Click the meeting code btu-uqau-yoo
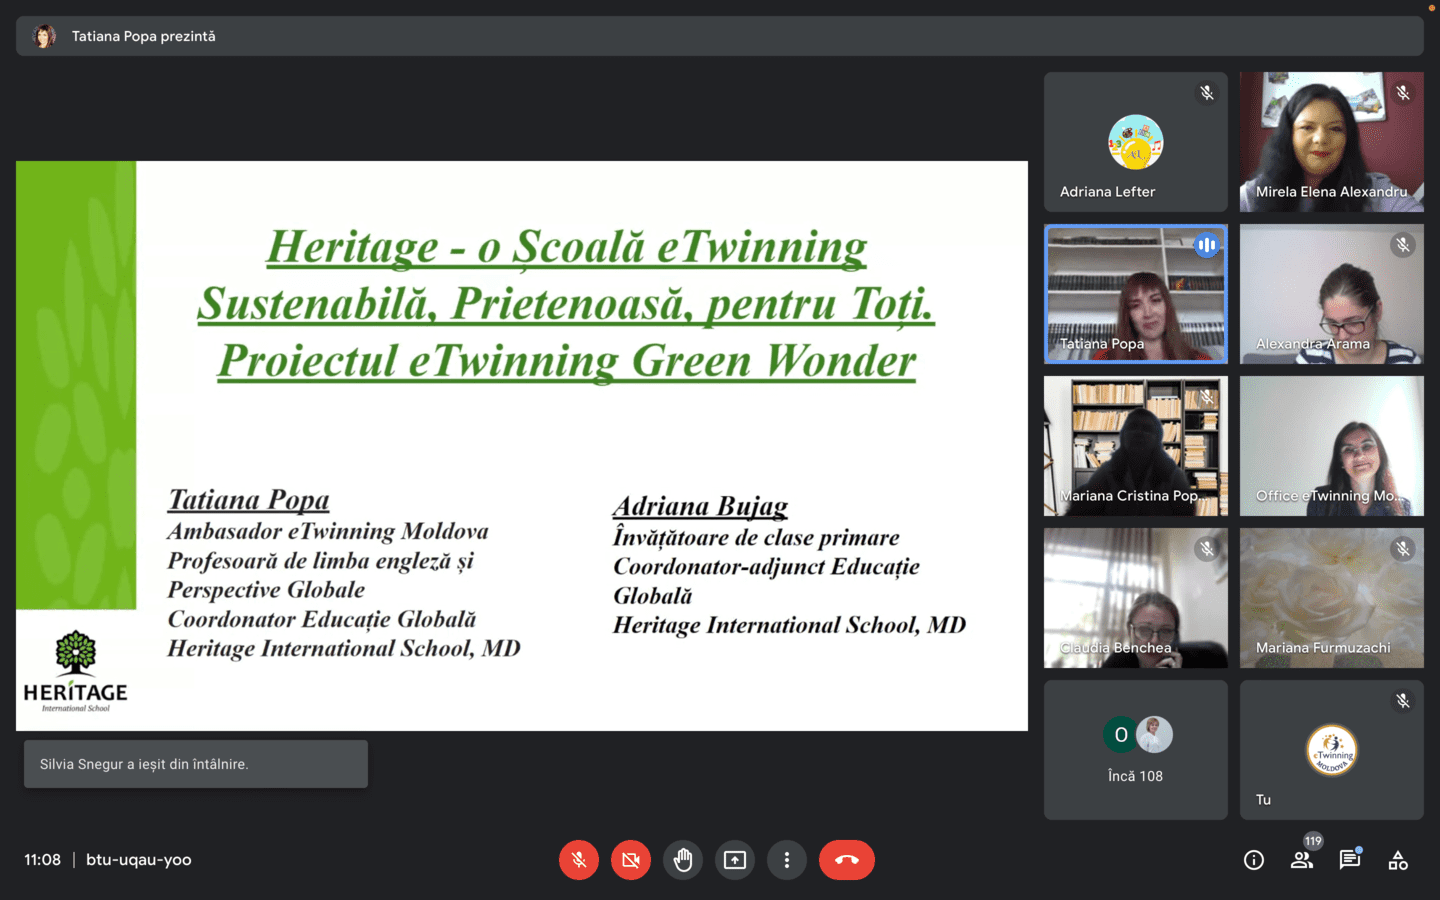 pos(139,860)
